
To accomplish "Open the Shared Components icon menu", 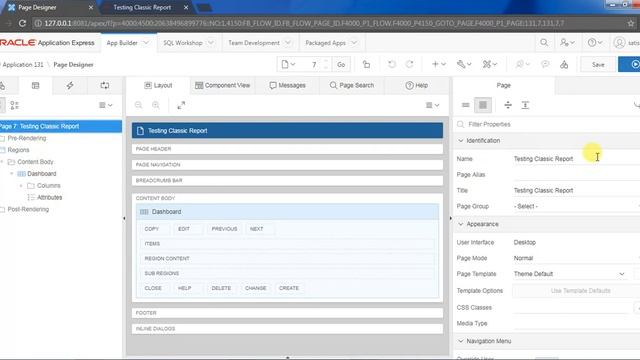I will click(489, 64).
